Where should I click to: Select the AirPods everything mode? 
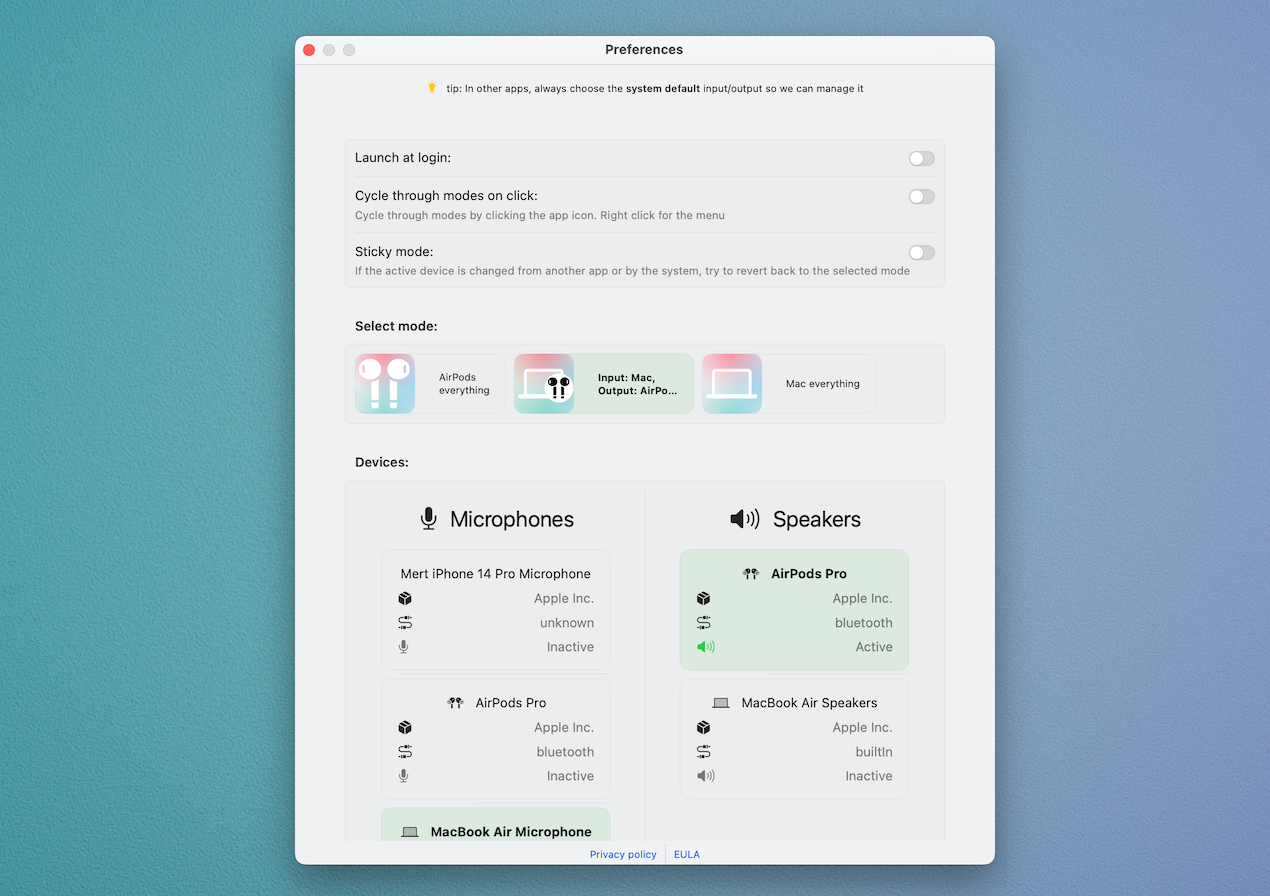click(x=430, y=384)
